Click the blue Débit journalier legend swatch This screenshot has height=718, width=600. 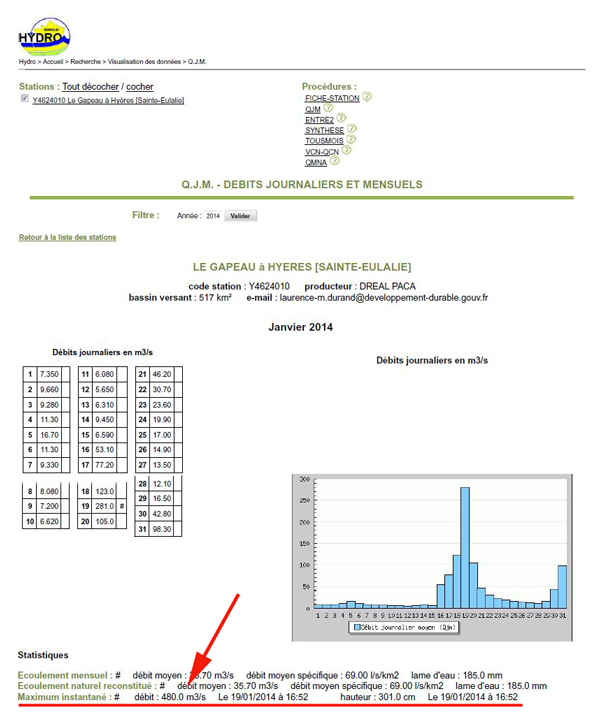click(357, 627)
